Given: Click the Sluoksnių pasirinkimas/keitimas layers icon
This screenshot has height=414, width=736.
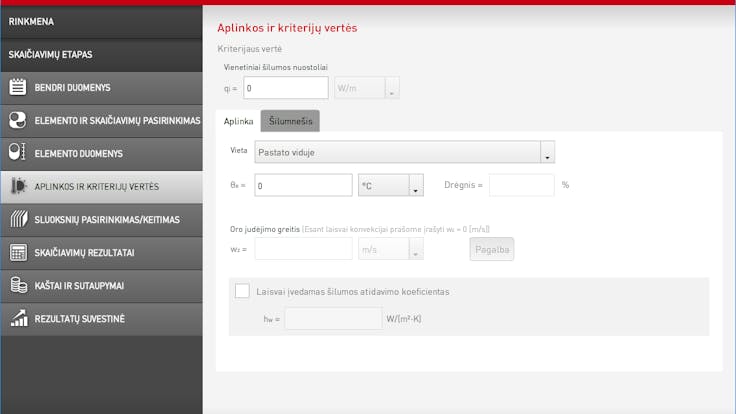Looking at the screenshot, I should point(17,219).
